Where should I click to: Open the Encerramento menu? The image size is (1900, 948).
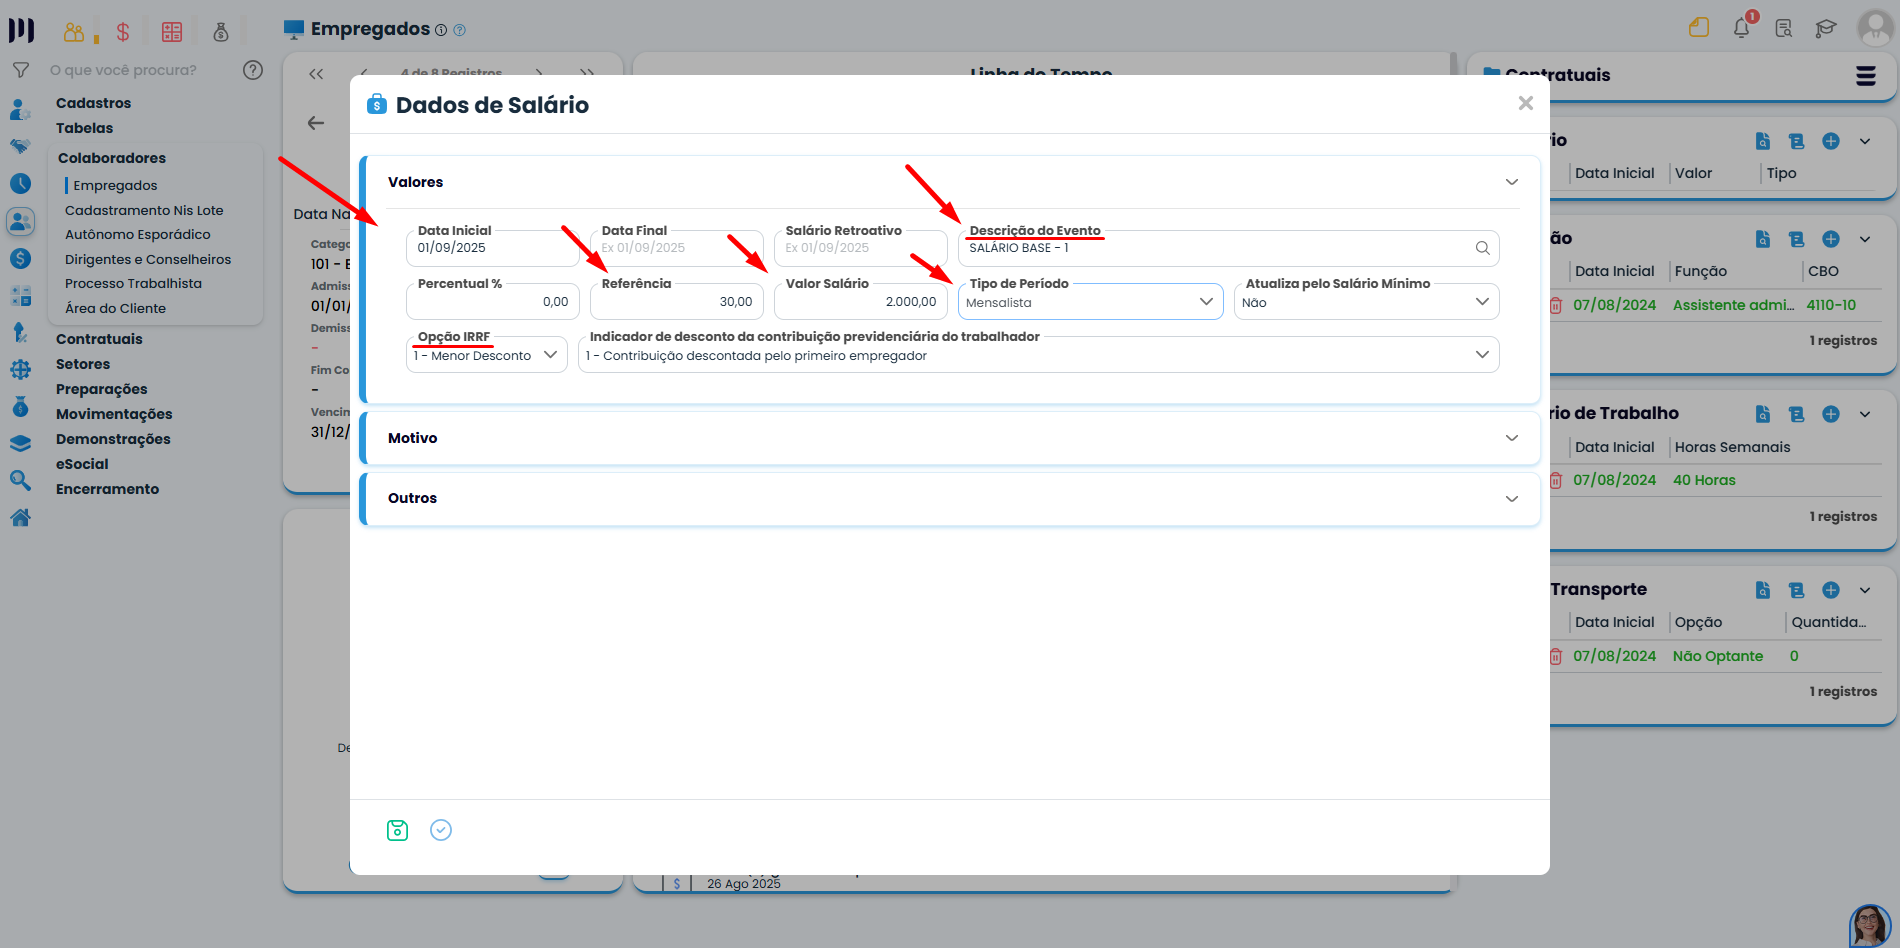click(x=107, y=489)
